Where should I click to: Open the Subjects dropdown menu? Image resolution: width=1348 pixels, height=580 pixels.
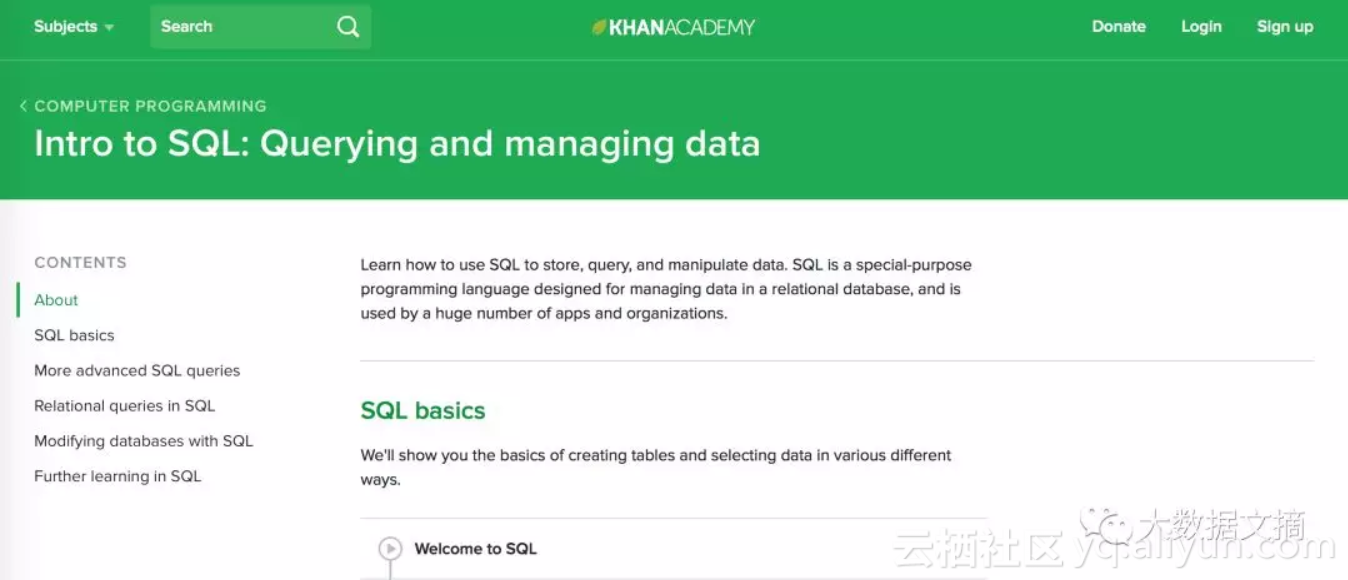pos(74,27)
